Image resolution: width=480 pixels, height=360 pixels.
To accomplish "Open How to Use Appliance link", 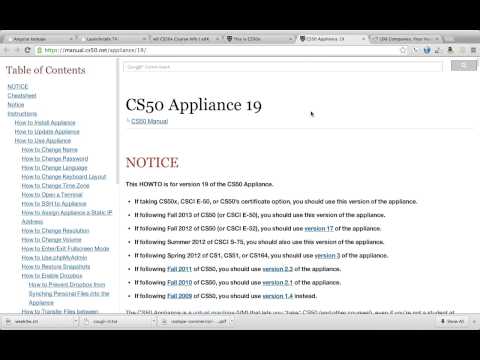I will (x=43, y=141).
